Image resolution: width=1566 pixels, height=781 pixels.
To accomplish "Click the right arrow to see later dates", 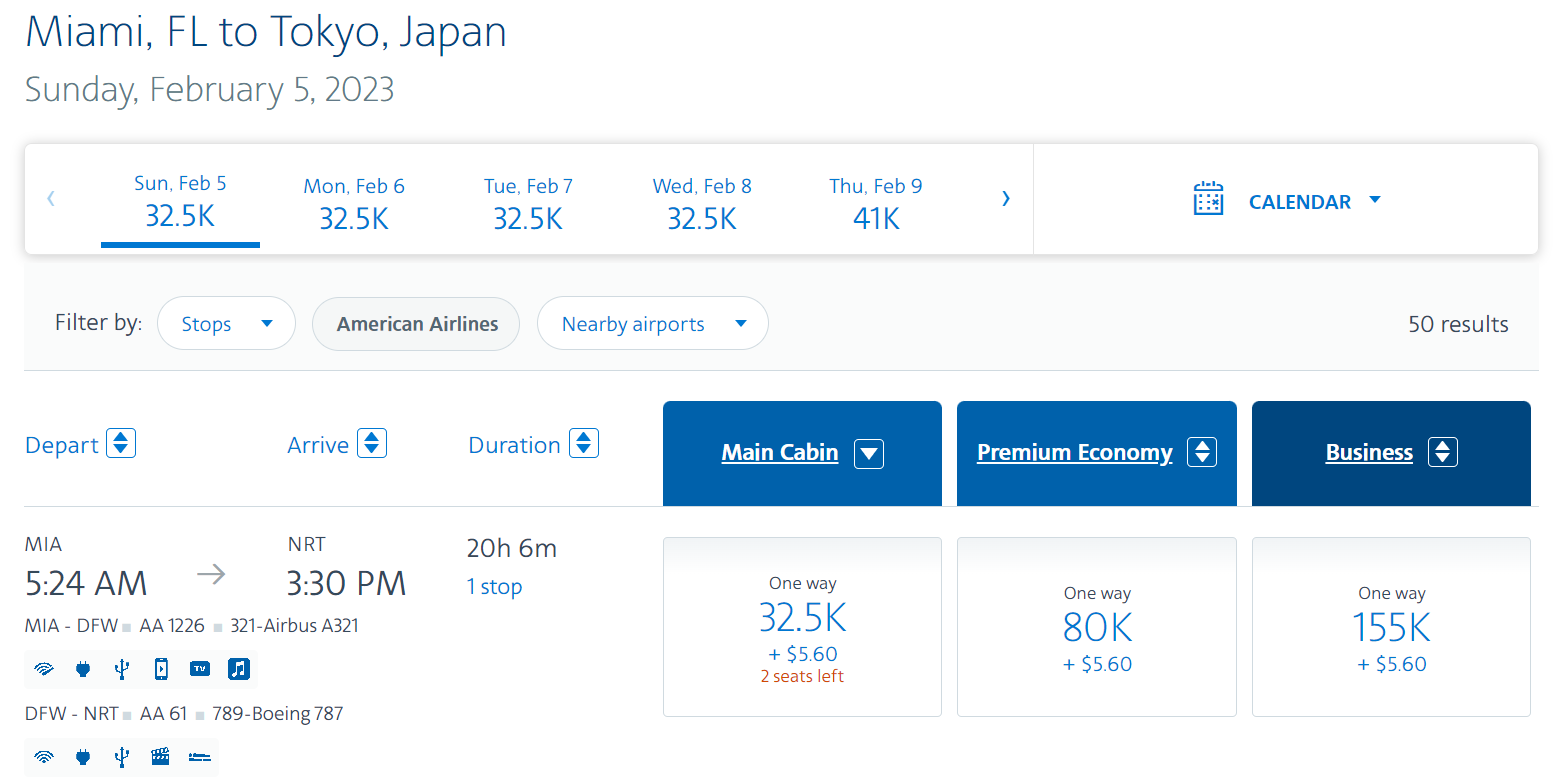I will pyautogui.click(x=1006, y=198).
